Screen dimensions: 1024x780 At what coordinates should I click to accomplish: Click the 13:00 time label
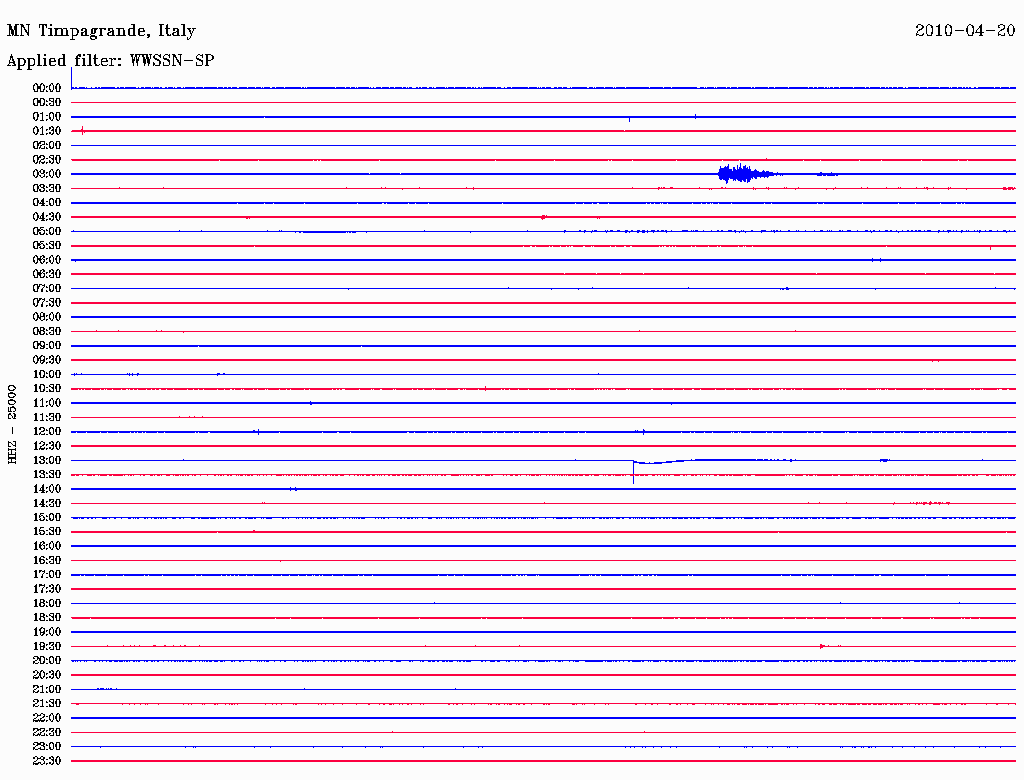(47, 460)
